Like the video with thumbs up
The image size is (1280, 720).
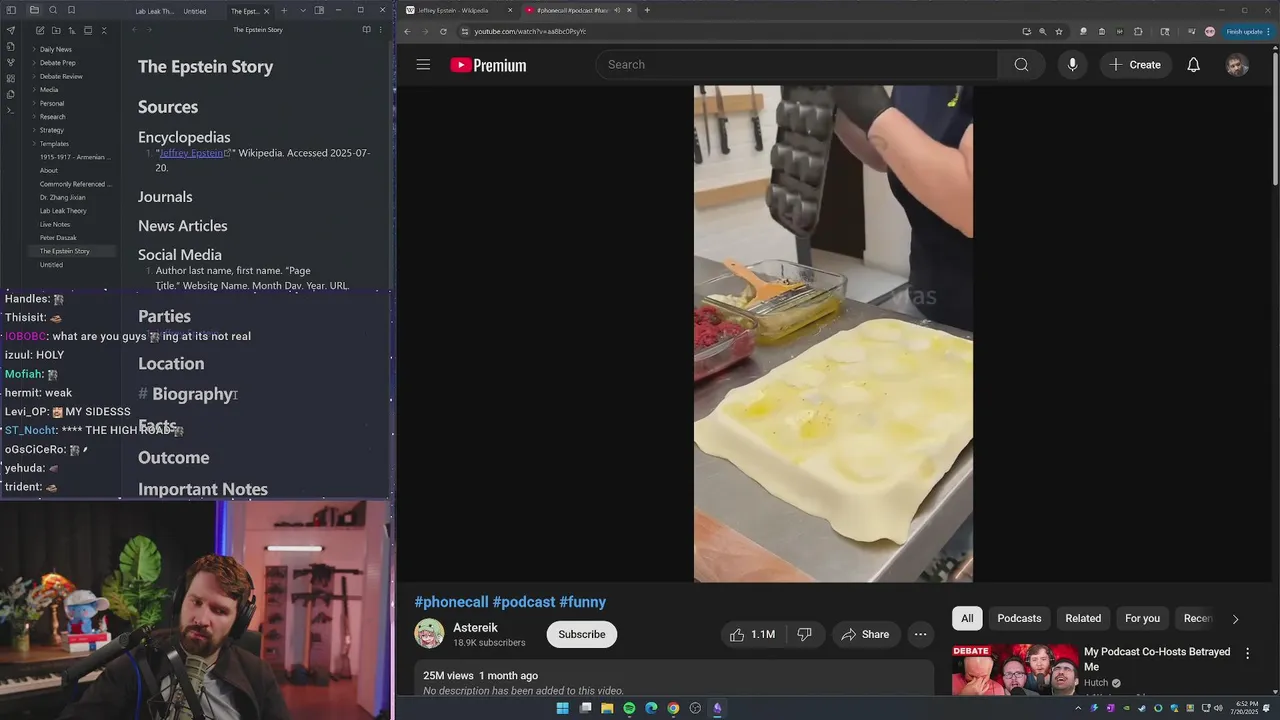753,634
